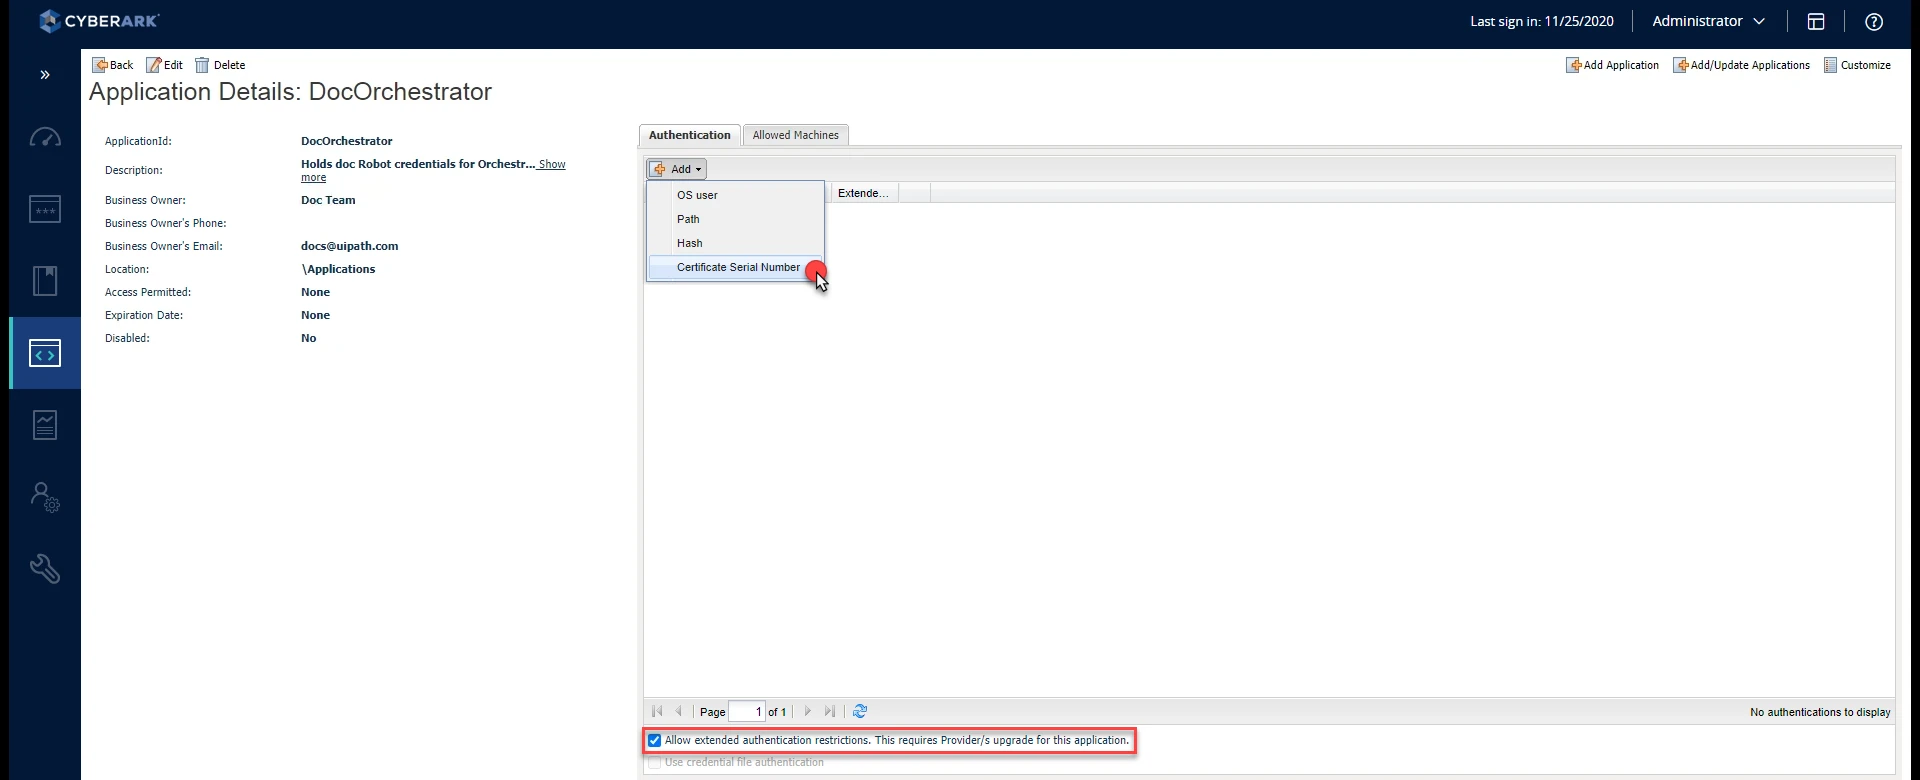1920x780 pixels.
Task: Open the Administration wrench icon in sidebar
Action: pyautogui.click(x=45, y=569)
